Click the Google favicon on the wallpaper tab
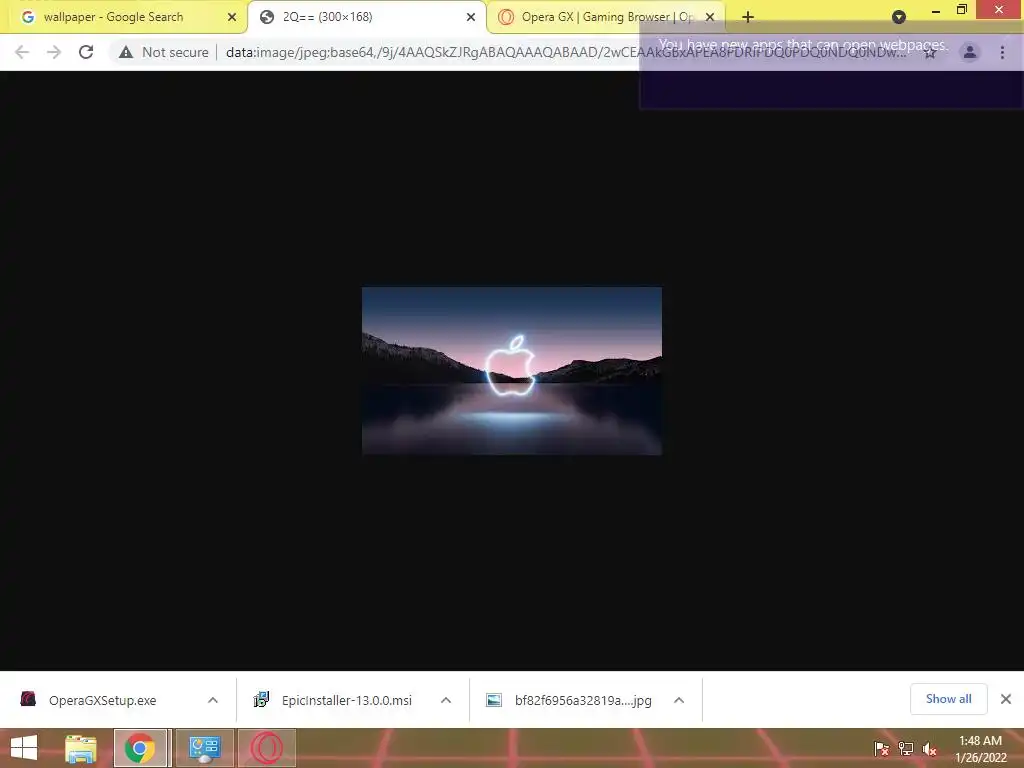 tap(28, 17)
